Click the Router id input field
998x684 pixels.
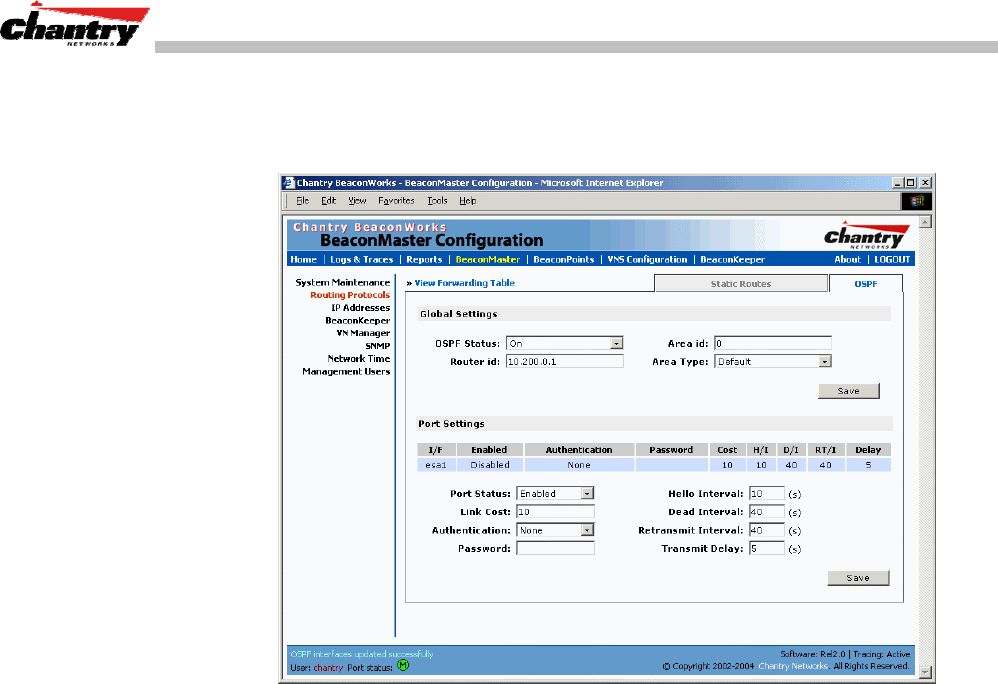coord(565,361)
